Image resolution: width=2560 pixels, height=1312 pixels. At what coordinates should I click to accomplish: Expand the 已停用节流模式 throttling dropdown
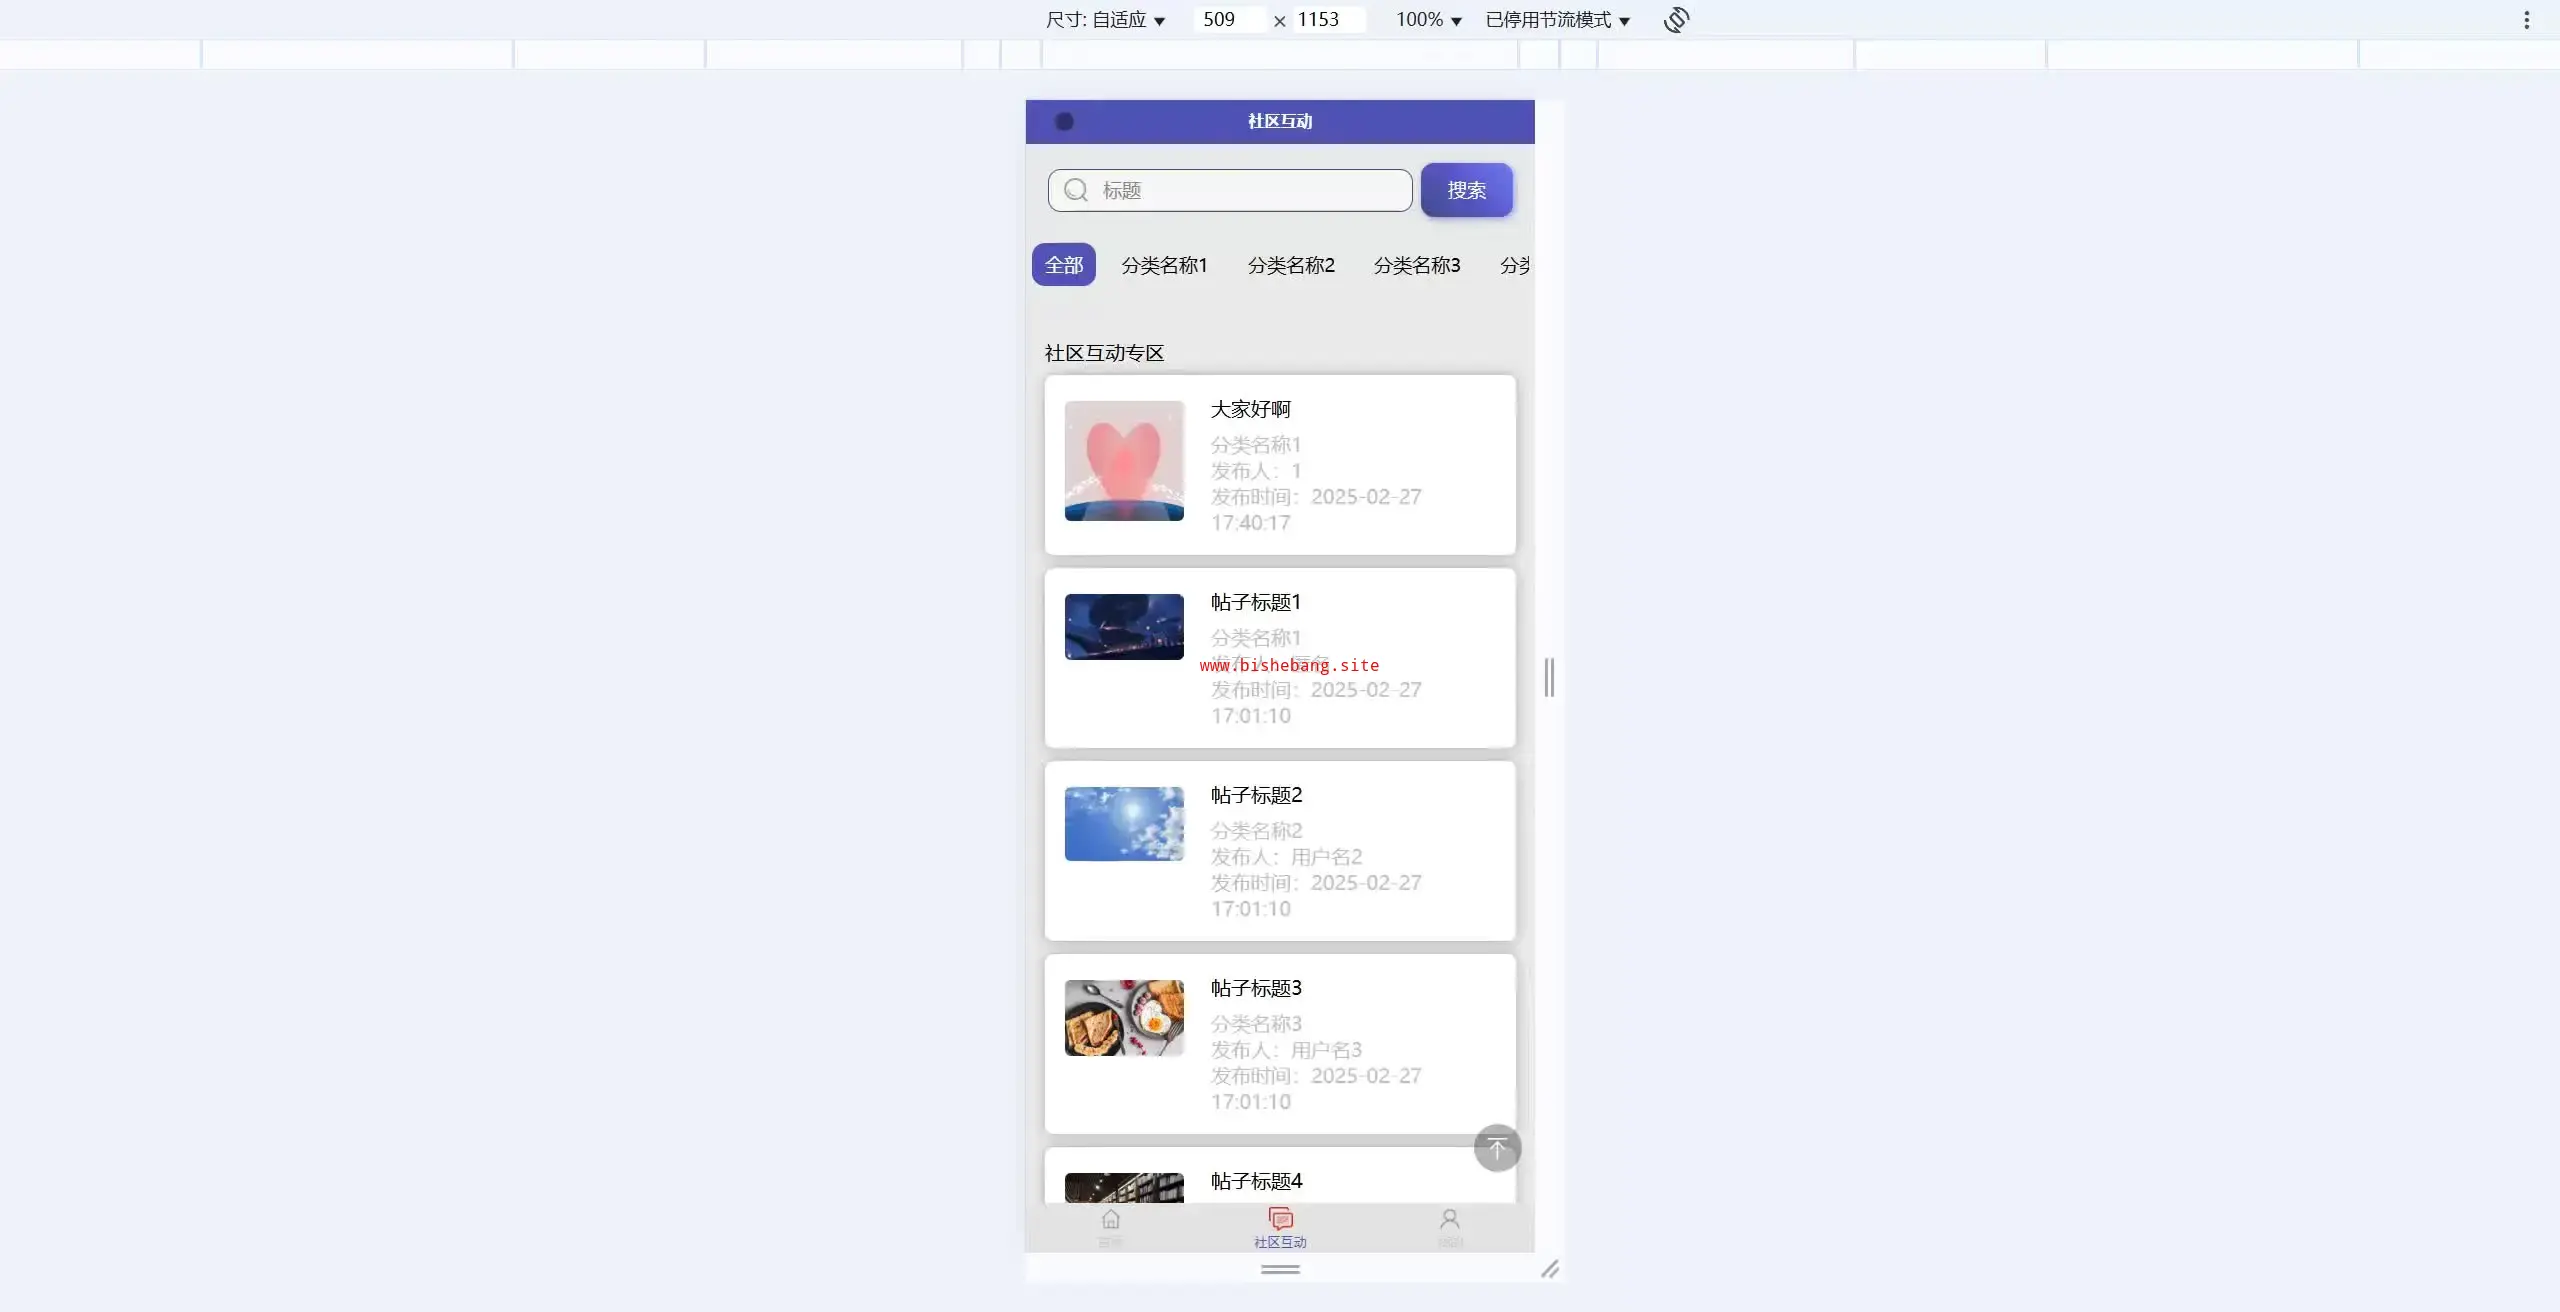click(1557, 20)
